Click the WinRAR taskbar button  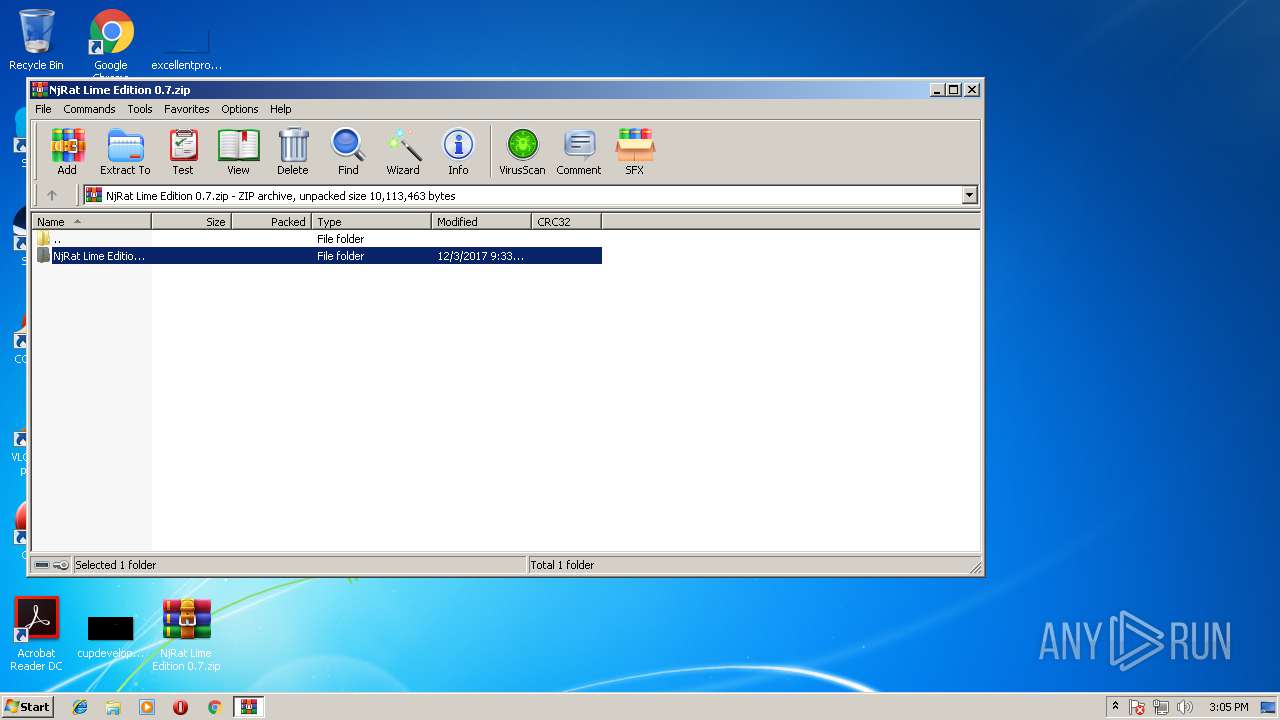(248, 707)
